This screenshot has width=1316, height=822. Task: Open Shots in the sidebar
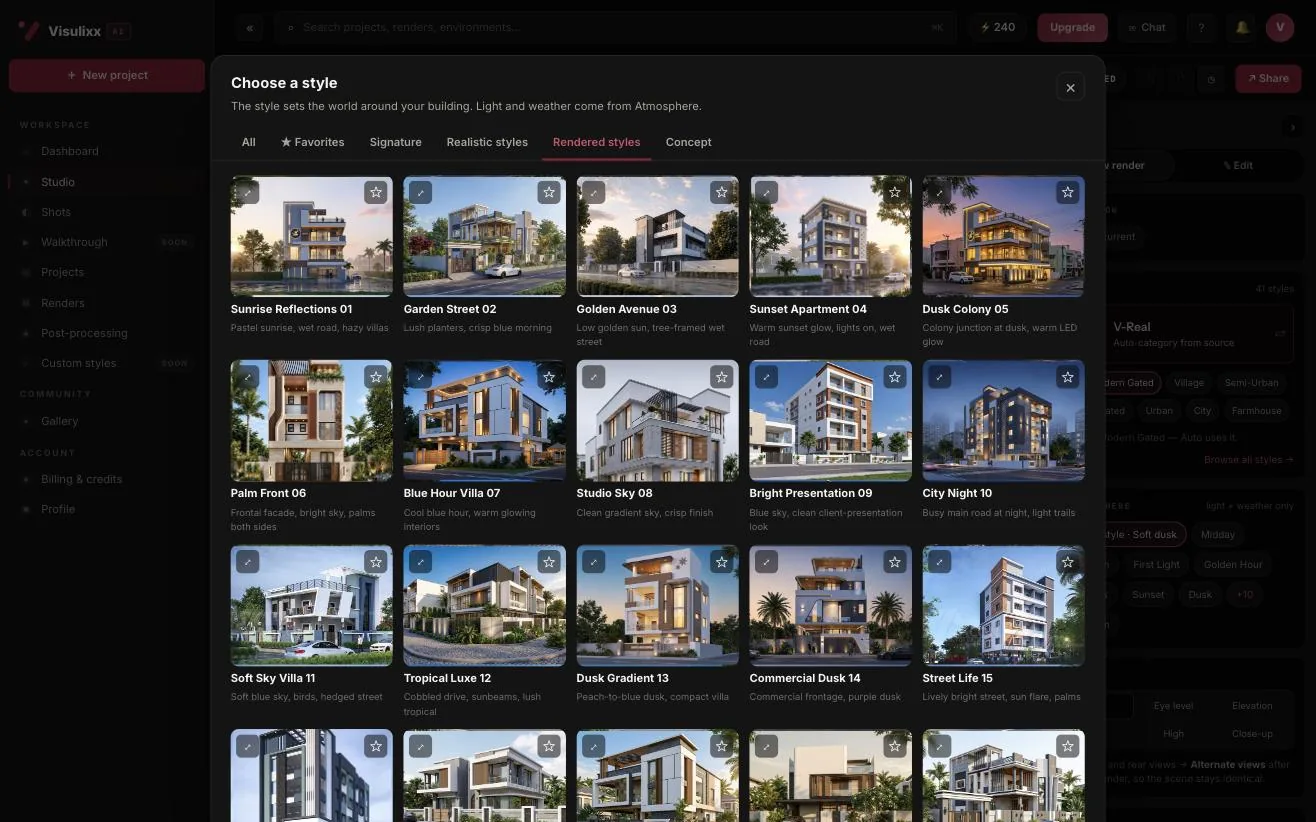point(107,212)
